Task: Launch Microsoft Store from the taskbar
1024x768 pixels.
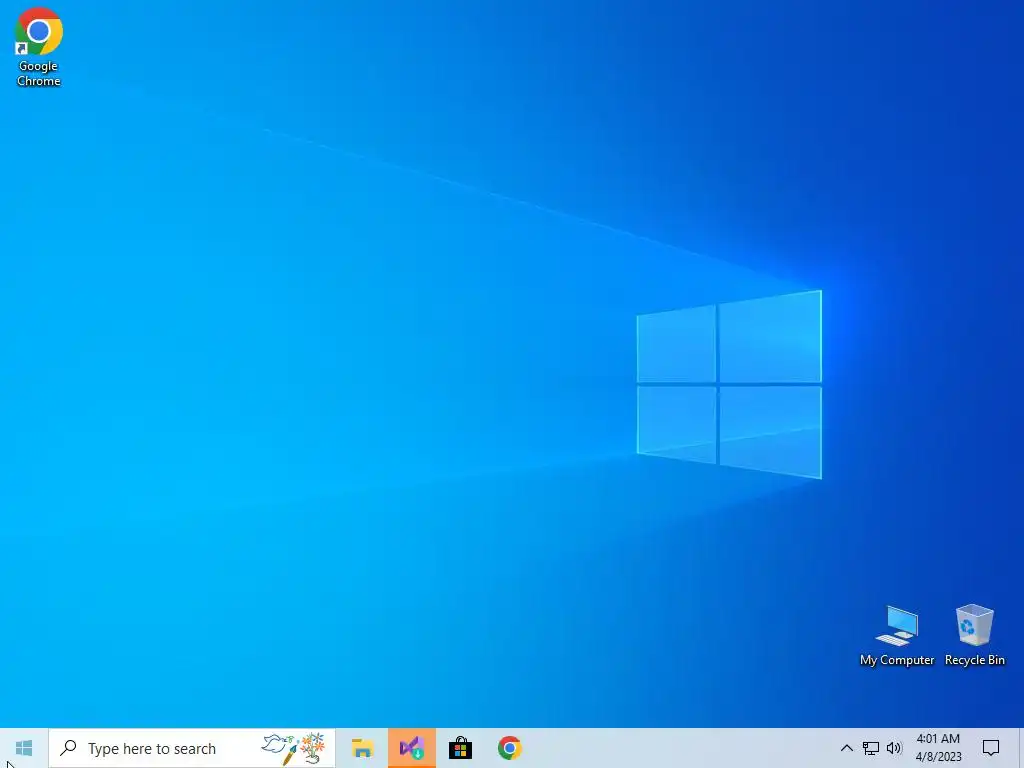Action: pos(460,748)
